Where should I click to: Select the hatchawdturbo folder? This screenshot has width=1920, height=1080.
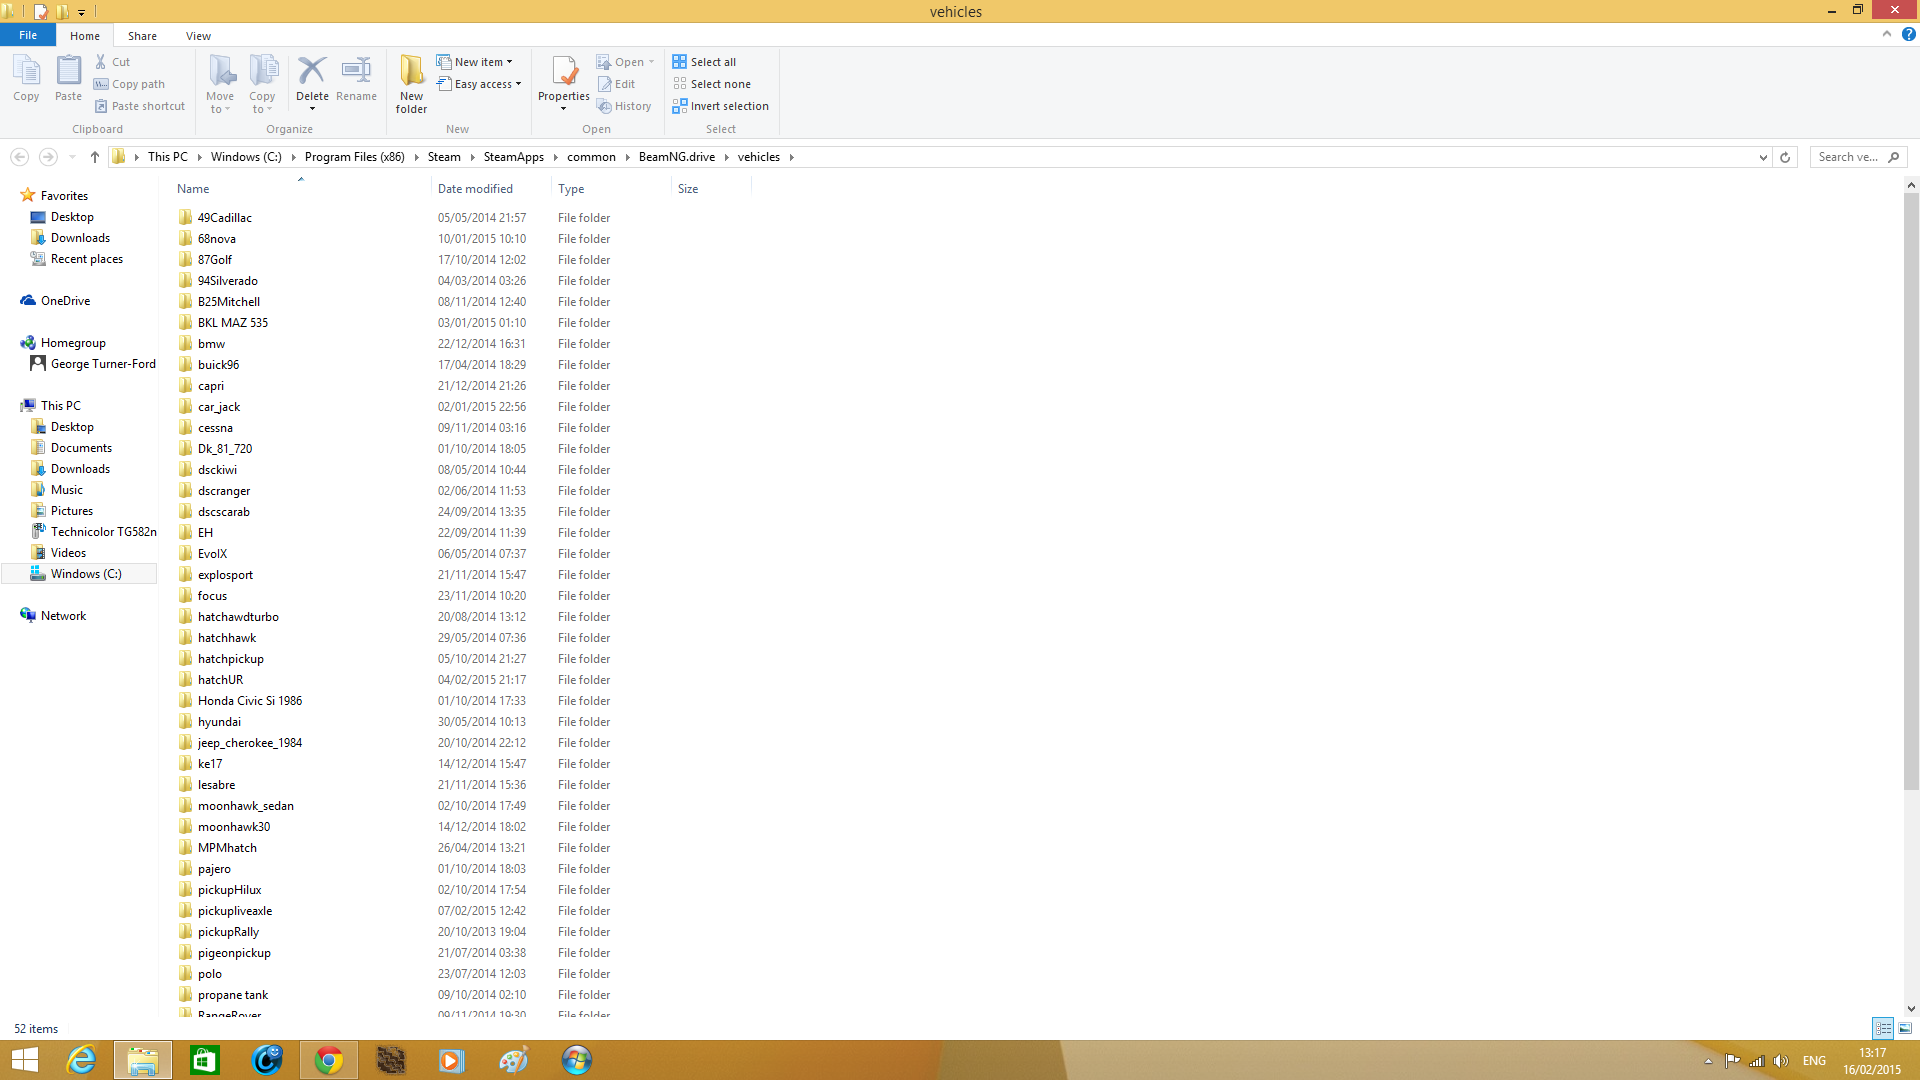238,617
